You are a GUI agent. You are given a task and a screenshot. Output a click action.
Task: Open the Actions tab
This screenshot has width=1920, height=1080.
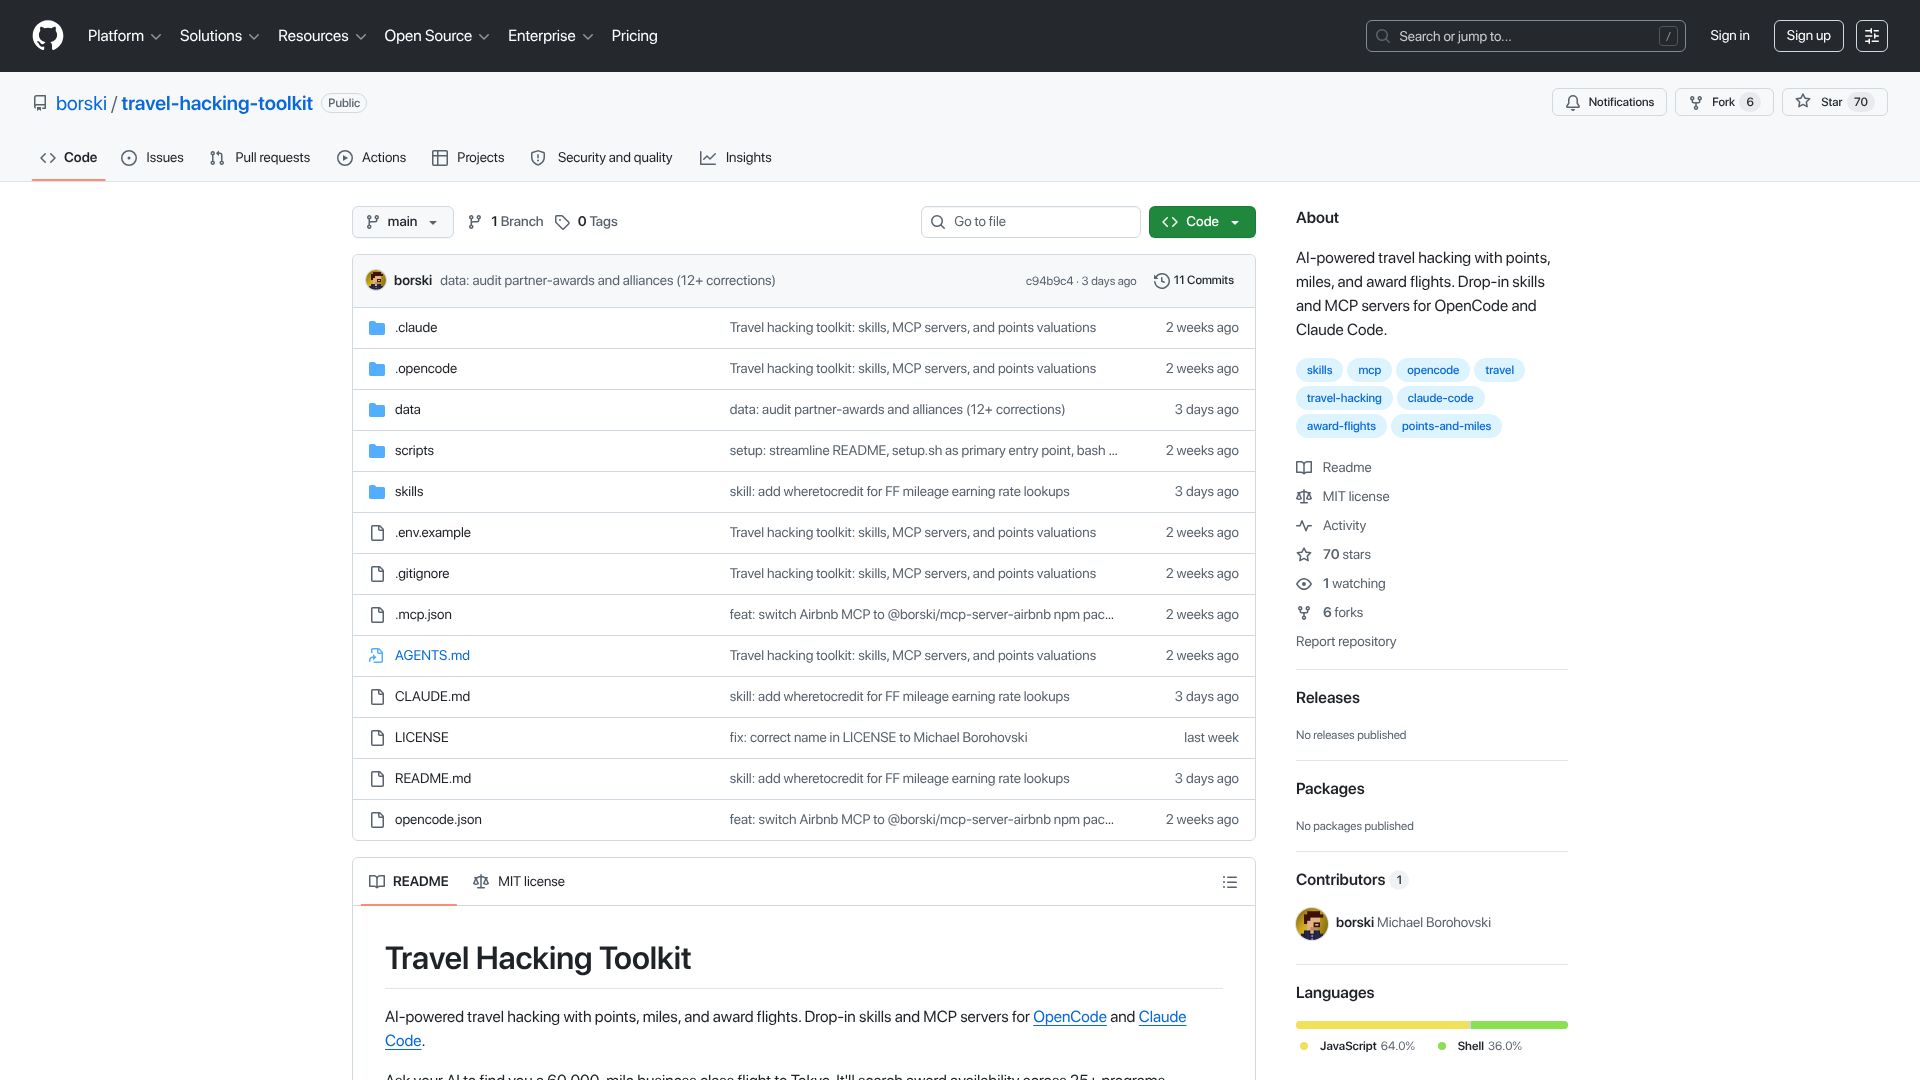click(x=372, y=158)
